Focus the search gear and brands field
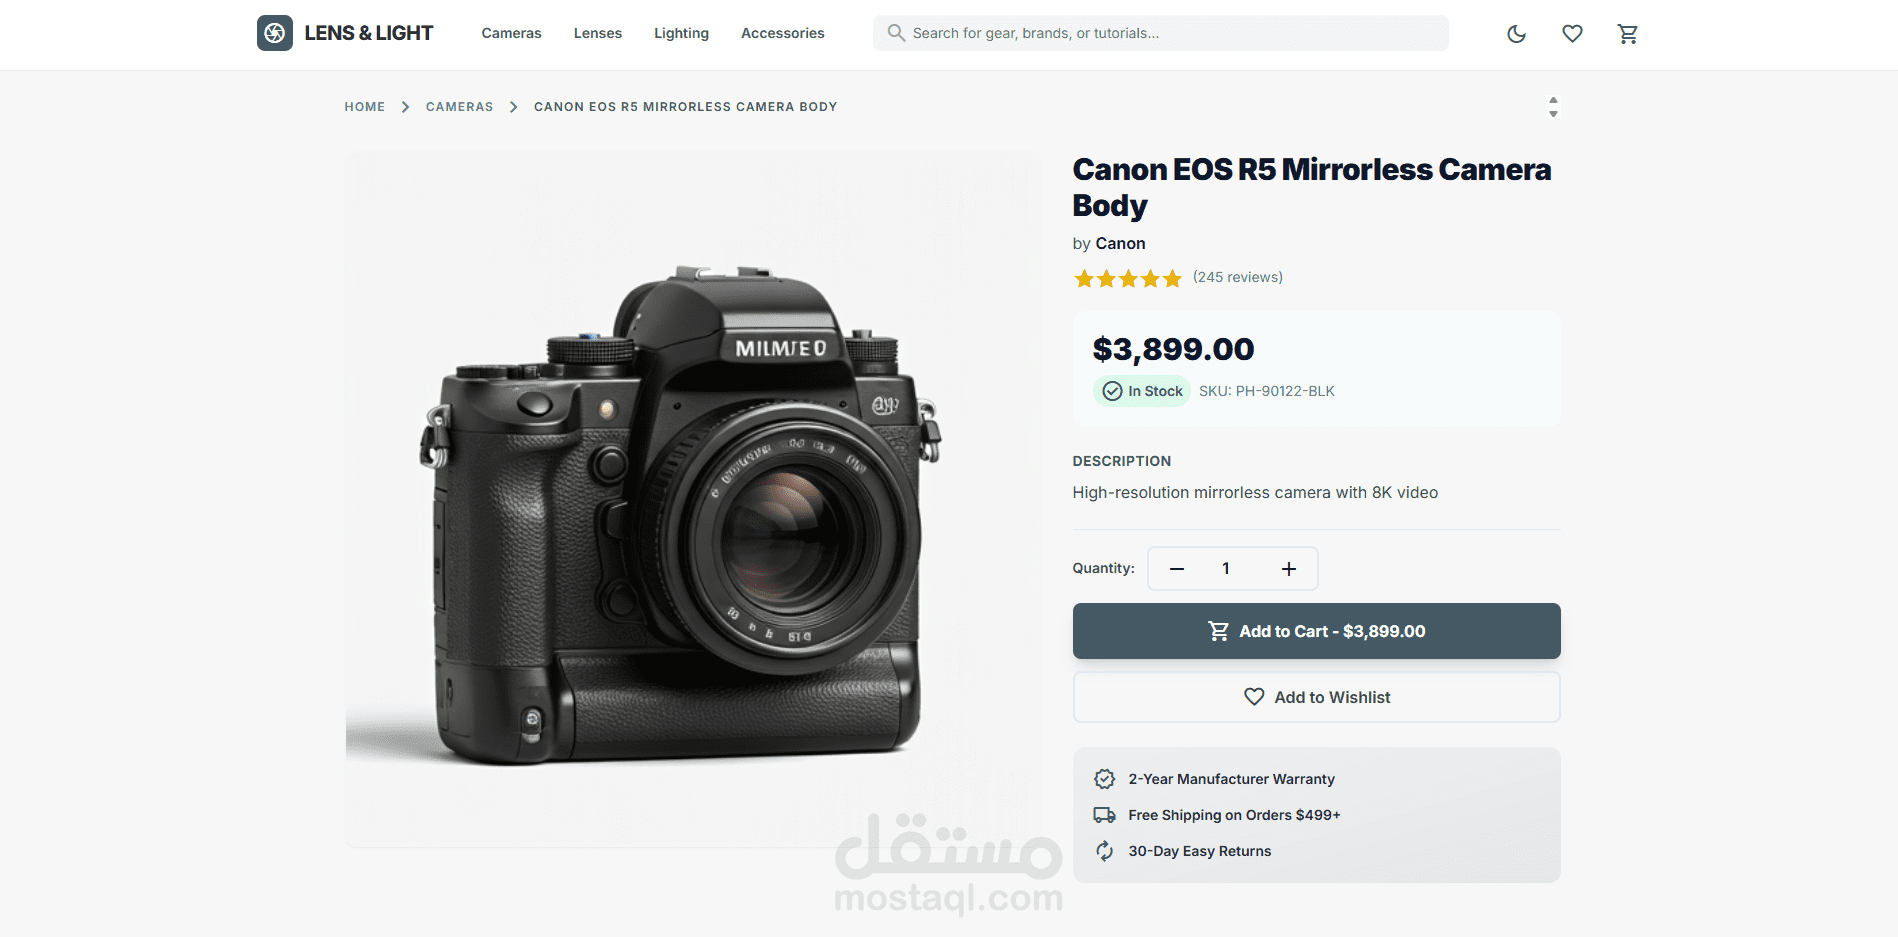 pyautogui.click(x=1160, y=33)
